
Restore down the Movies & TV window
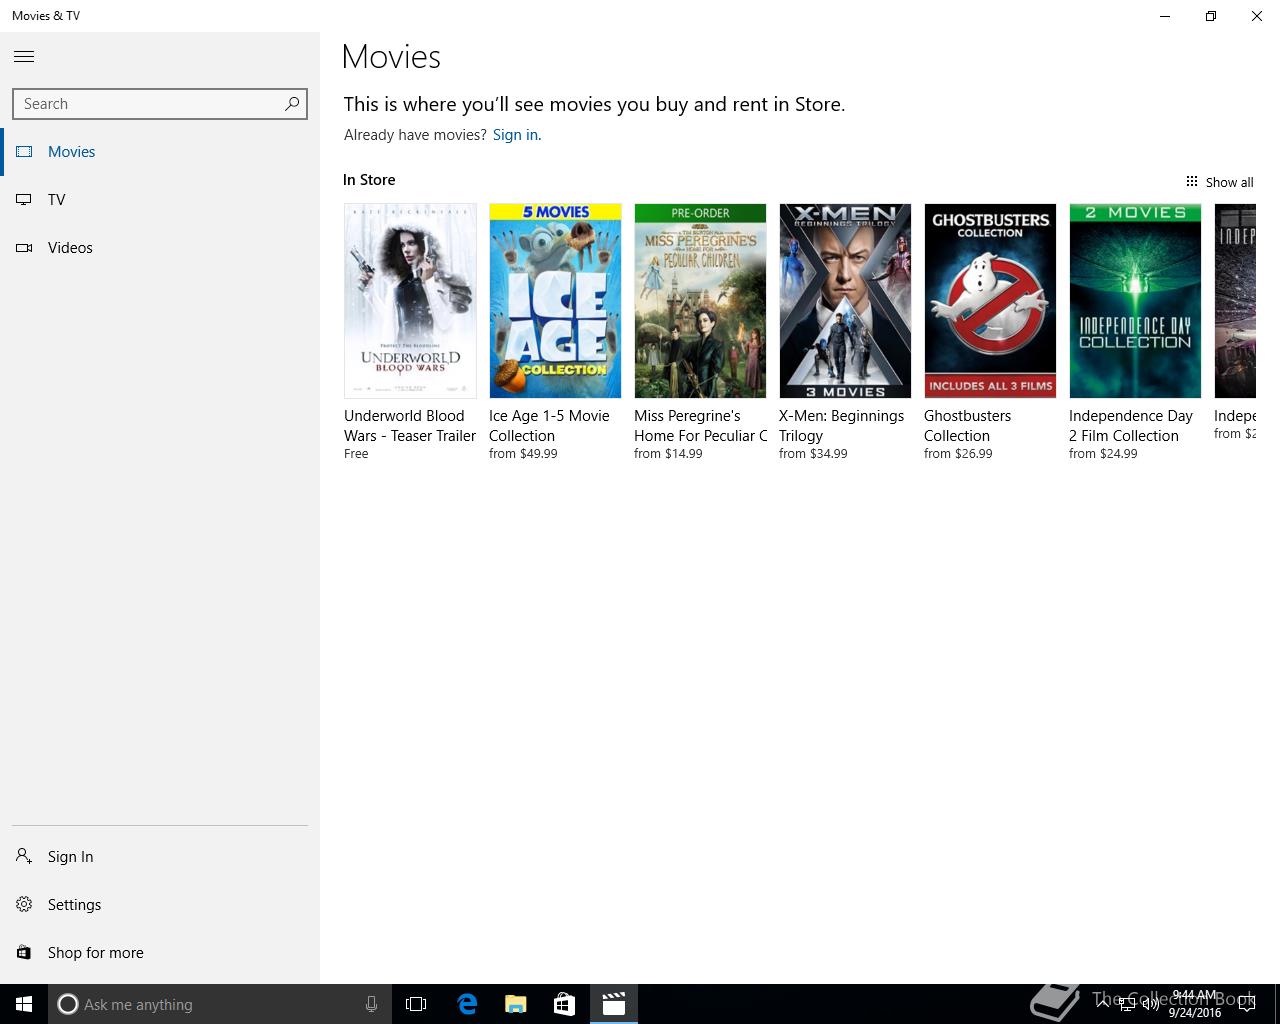[1211, 16]
